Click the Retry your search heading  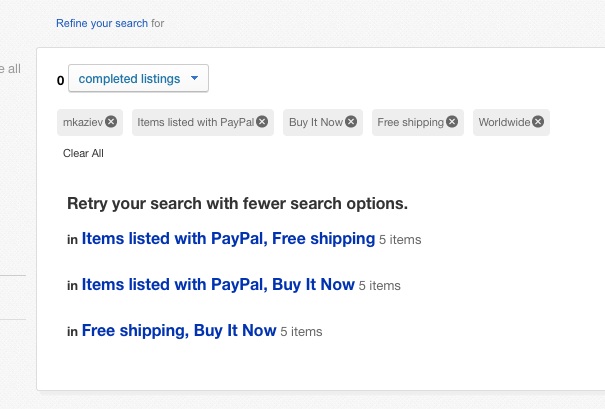[x=237, y=203]
